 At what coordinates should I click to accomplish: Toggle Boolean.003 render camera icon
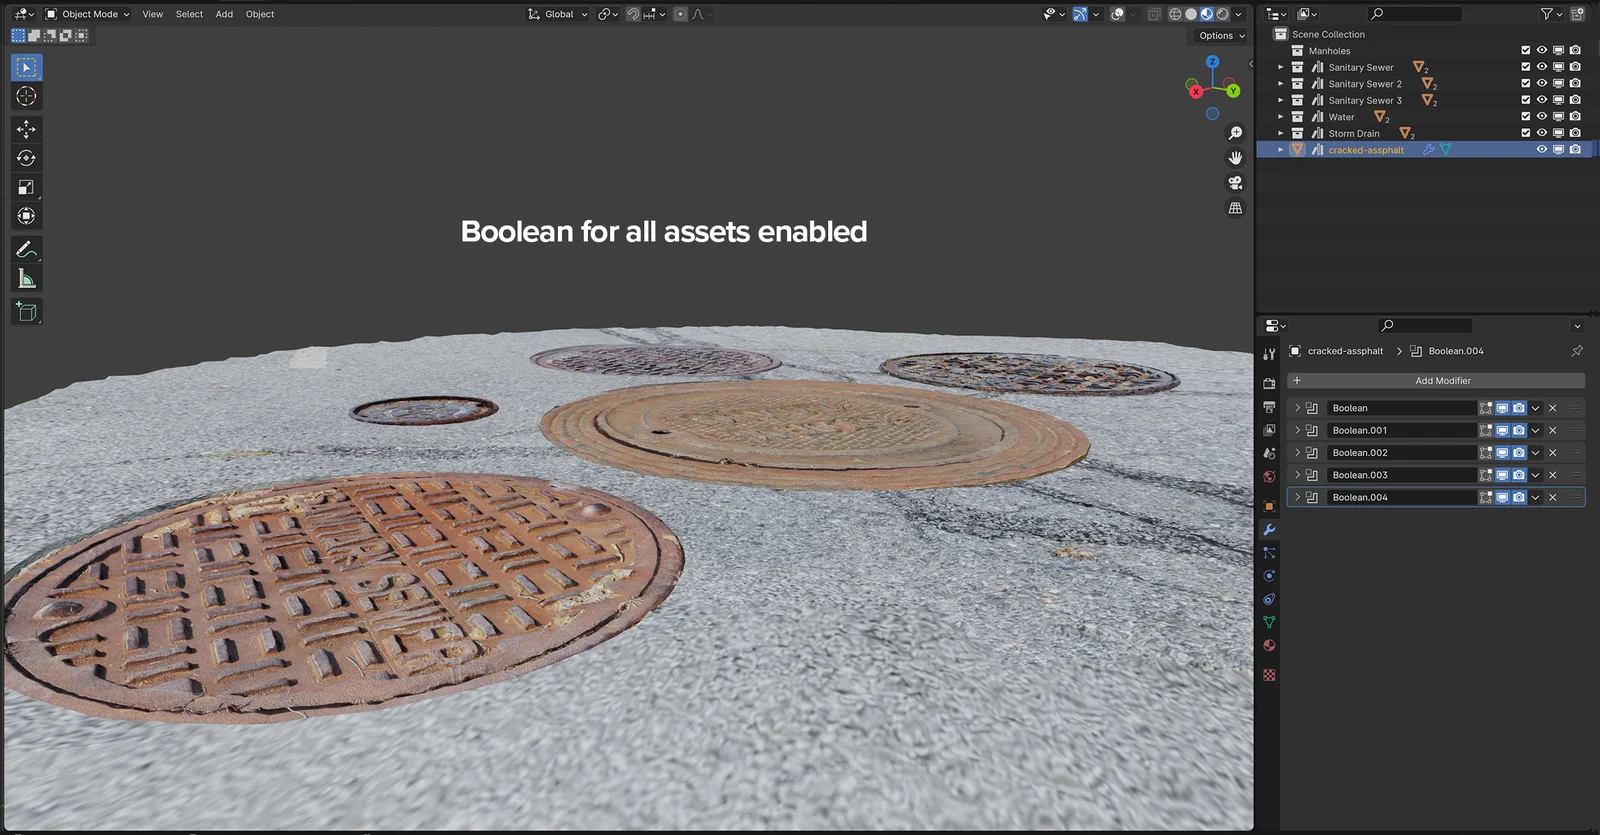point(1519,475)
